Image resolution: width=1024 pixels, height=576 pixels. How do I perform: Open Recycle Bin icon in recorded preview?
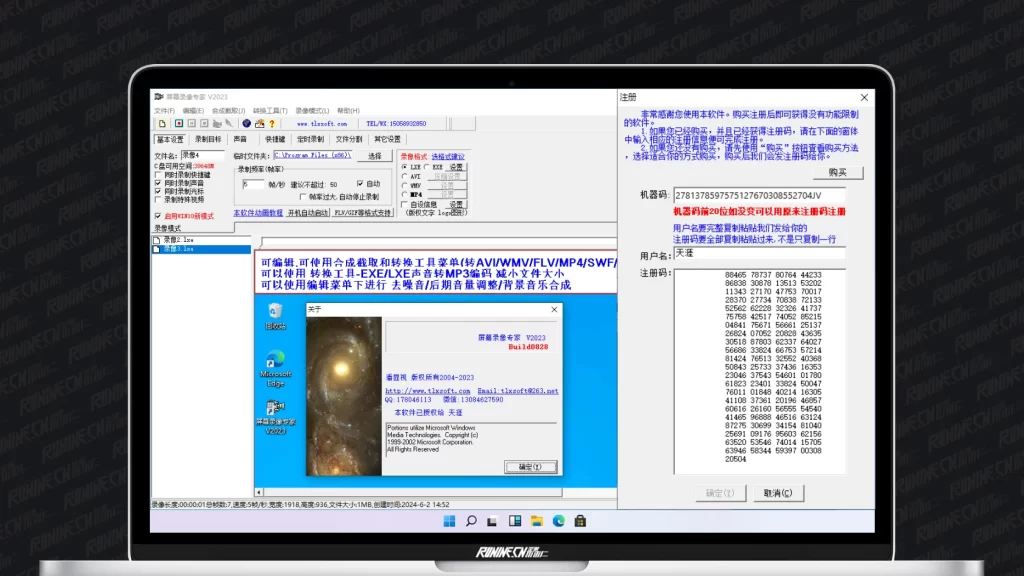[x=275, y=313]
